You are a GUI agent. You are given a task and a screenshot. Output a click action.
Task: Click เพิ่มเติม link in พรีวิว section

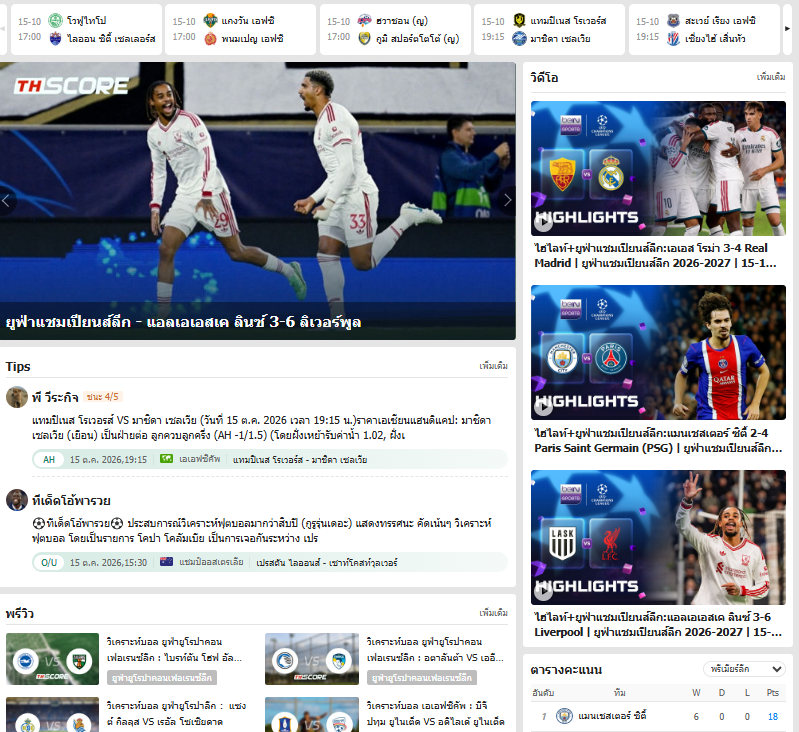(493, 613)
